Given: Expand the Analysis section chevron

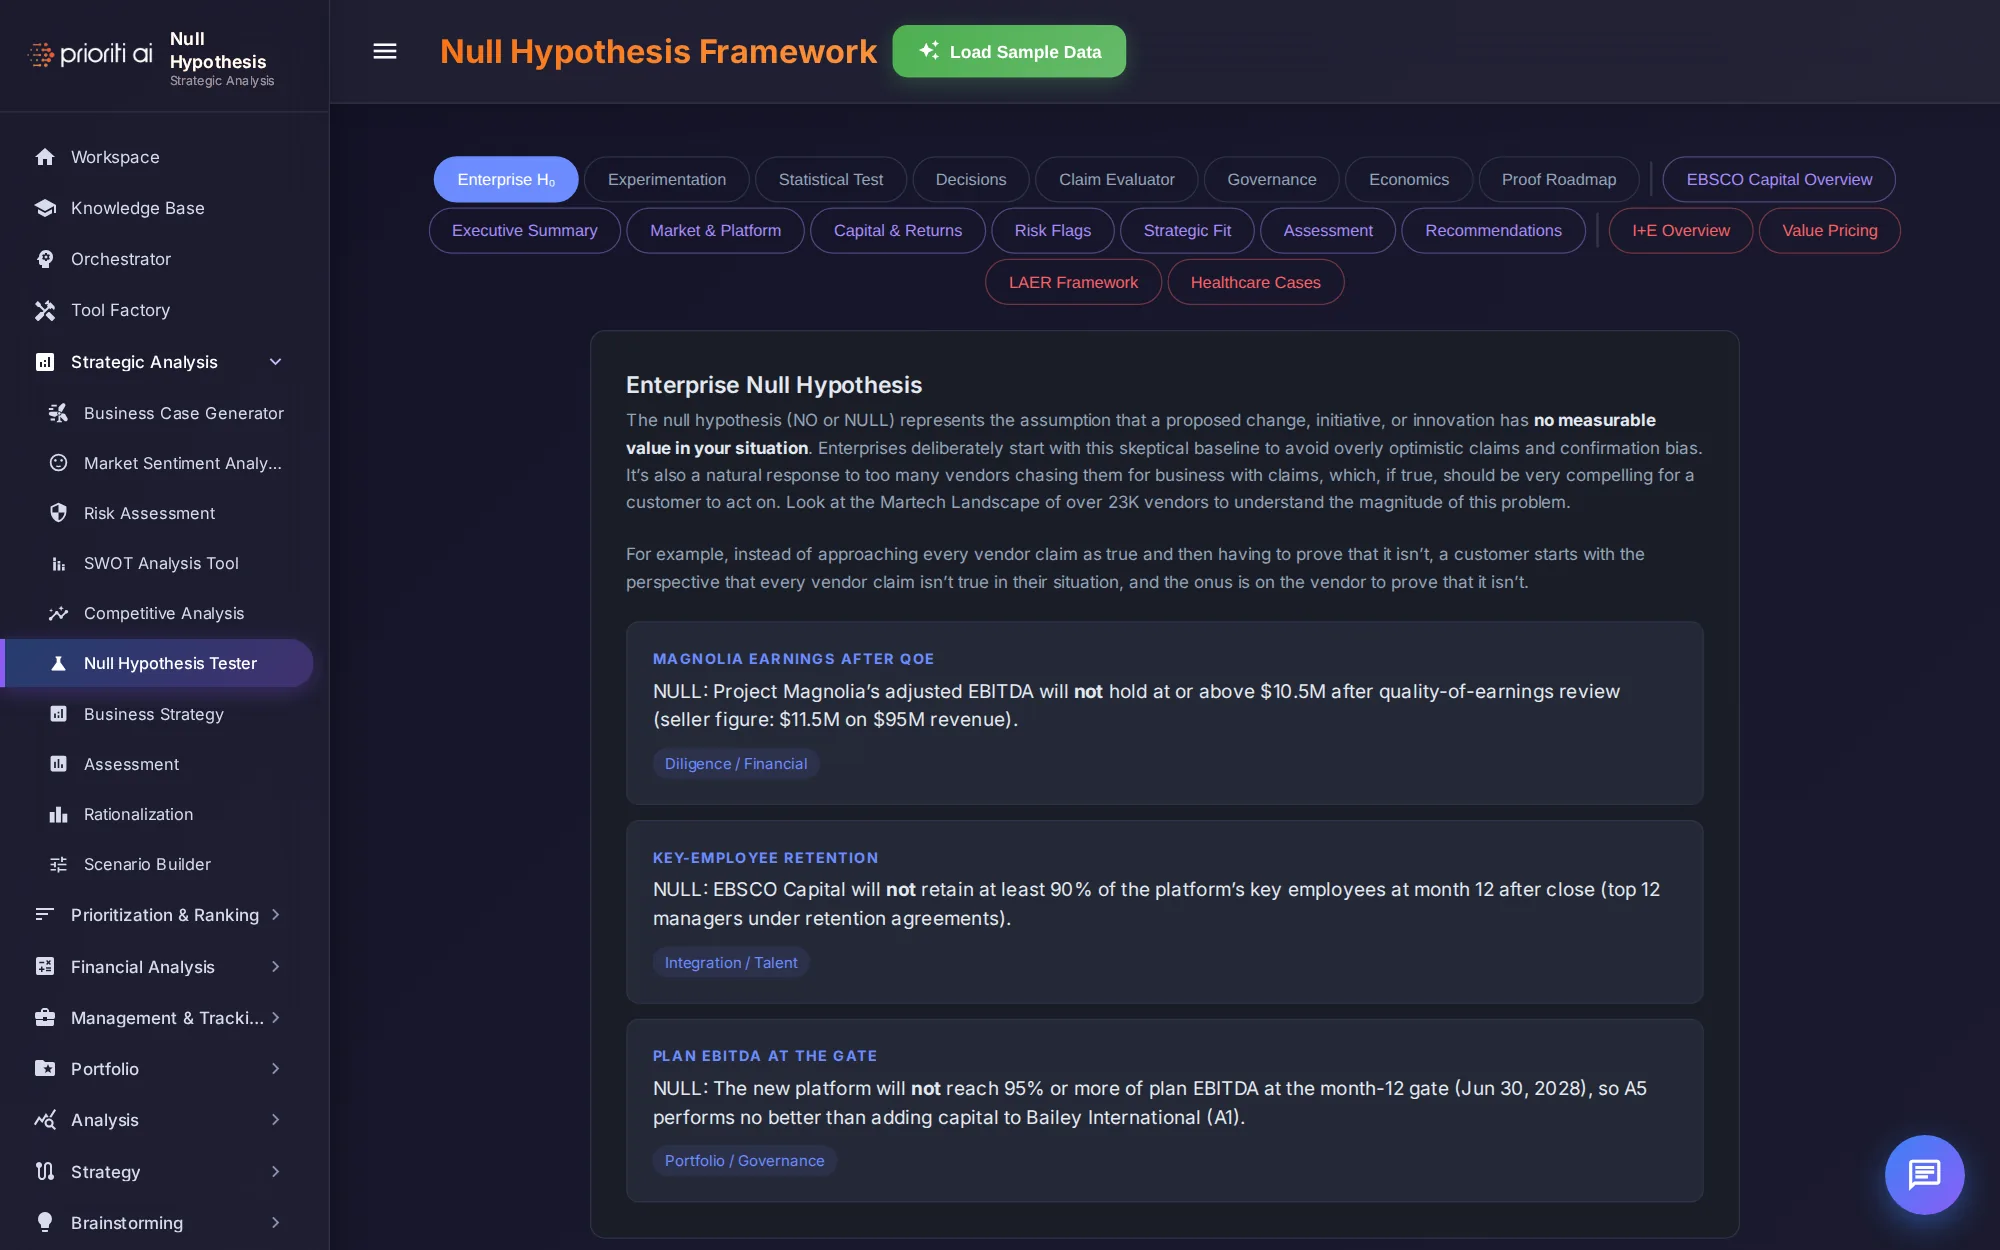Looking at the screenshot, I should click(276, 1120).
